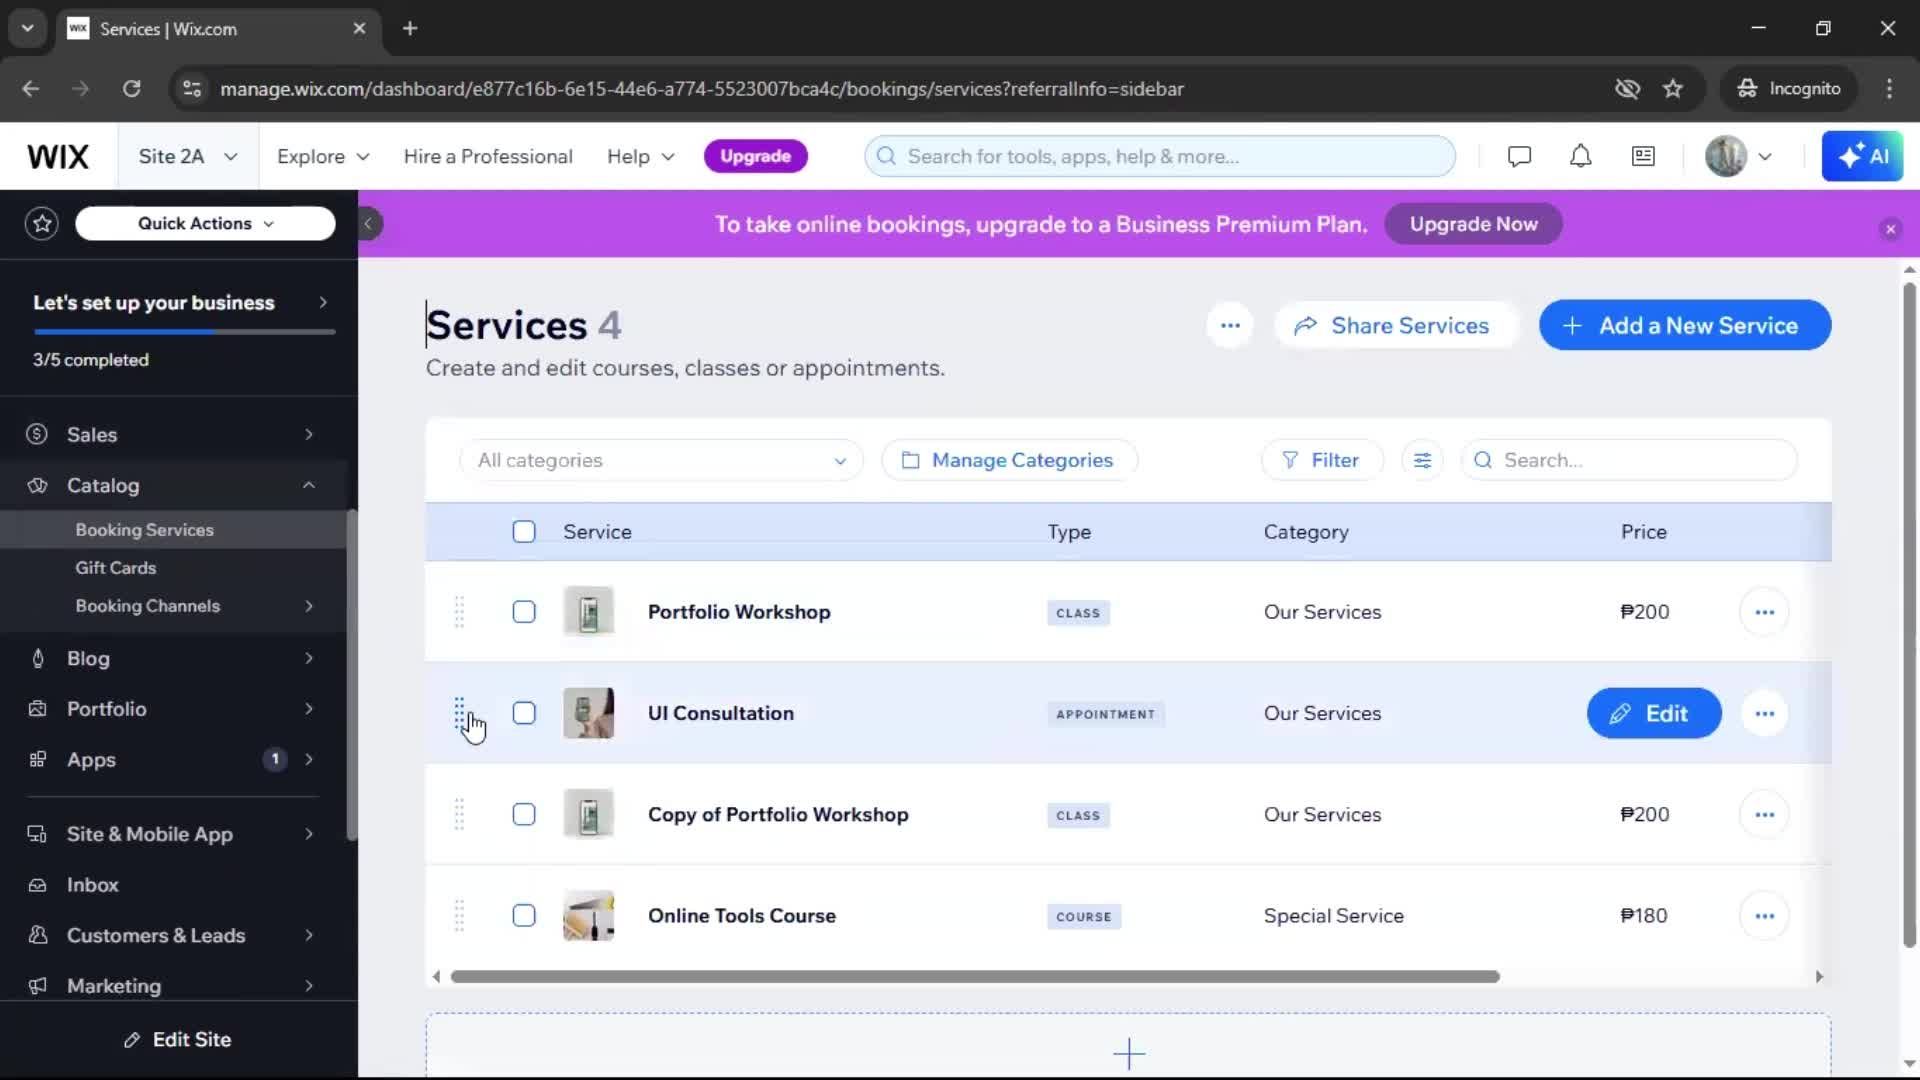Click site information icon in address bar
1920x1080 pixels.
tap(191, 89)
